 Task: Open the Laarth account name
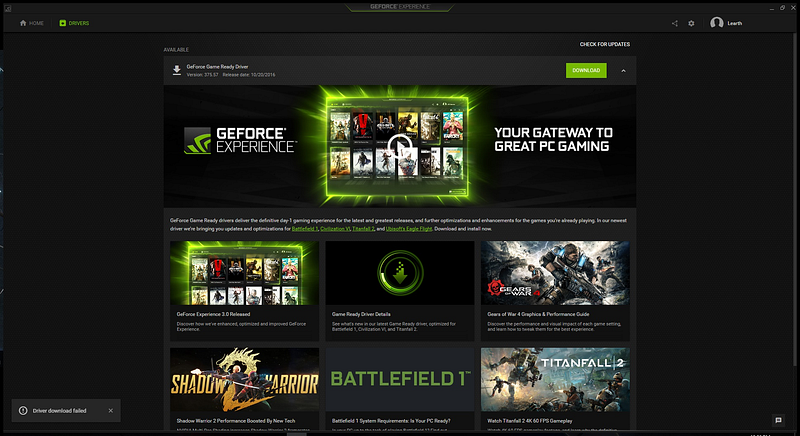point(735,23)
